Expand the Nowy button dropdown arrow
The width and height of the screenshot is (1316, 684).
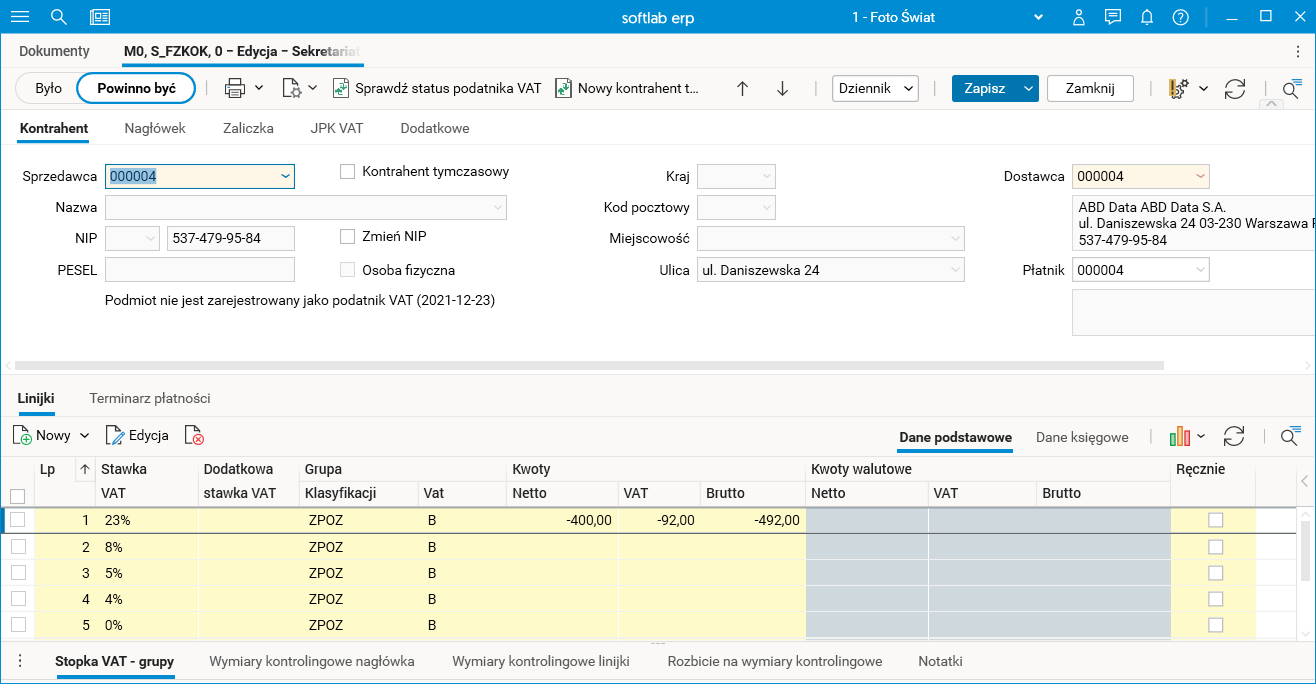[x=85, y=436]
